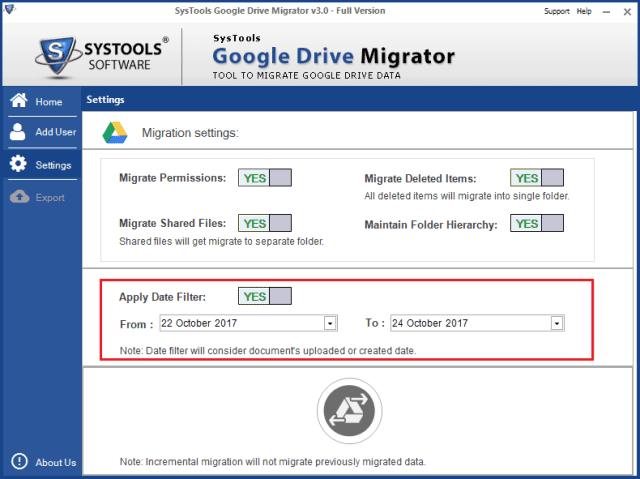Viewport: 640px width, 479px height.
Task: Open the From date dropdown arrow
Action: [x=330, y=324]
